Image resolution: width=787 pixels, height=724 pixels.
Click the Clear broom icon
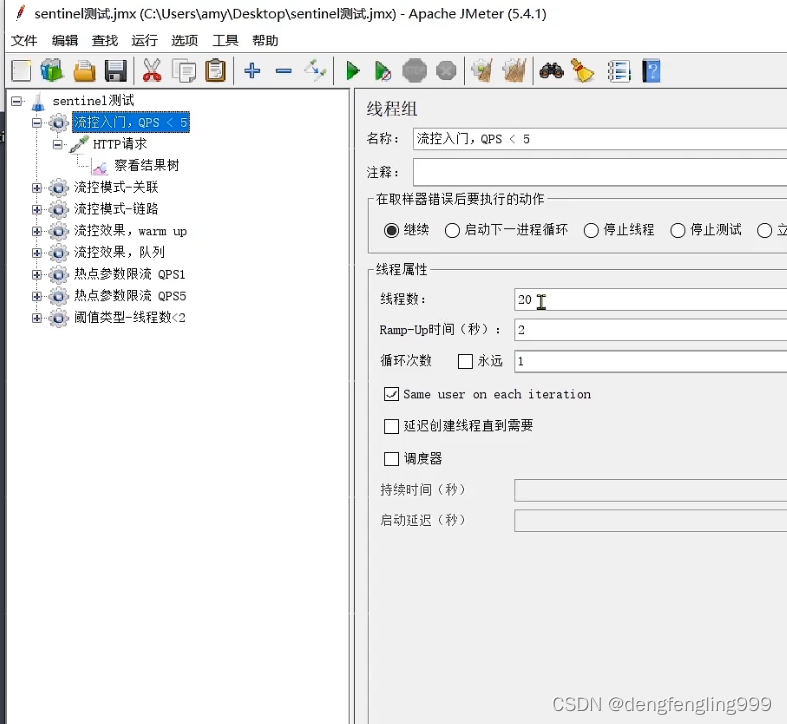(482, 71)
